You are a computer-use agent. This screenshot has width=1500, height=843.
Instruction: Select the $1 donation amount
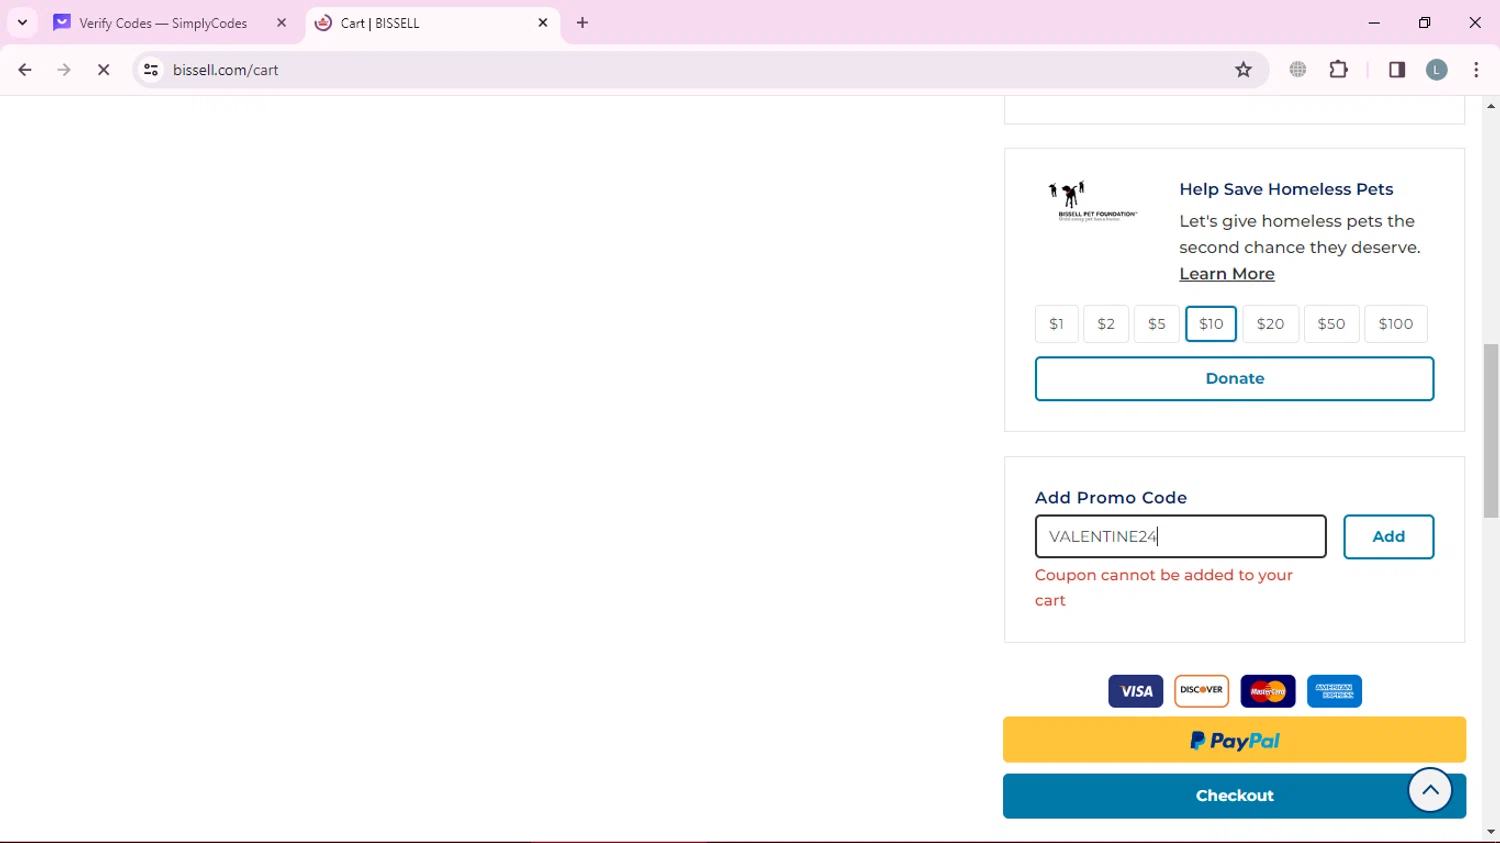(x=1056, y=324)
